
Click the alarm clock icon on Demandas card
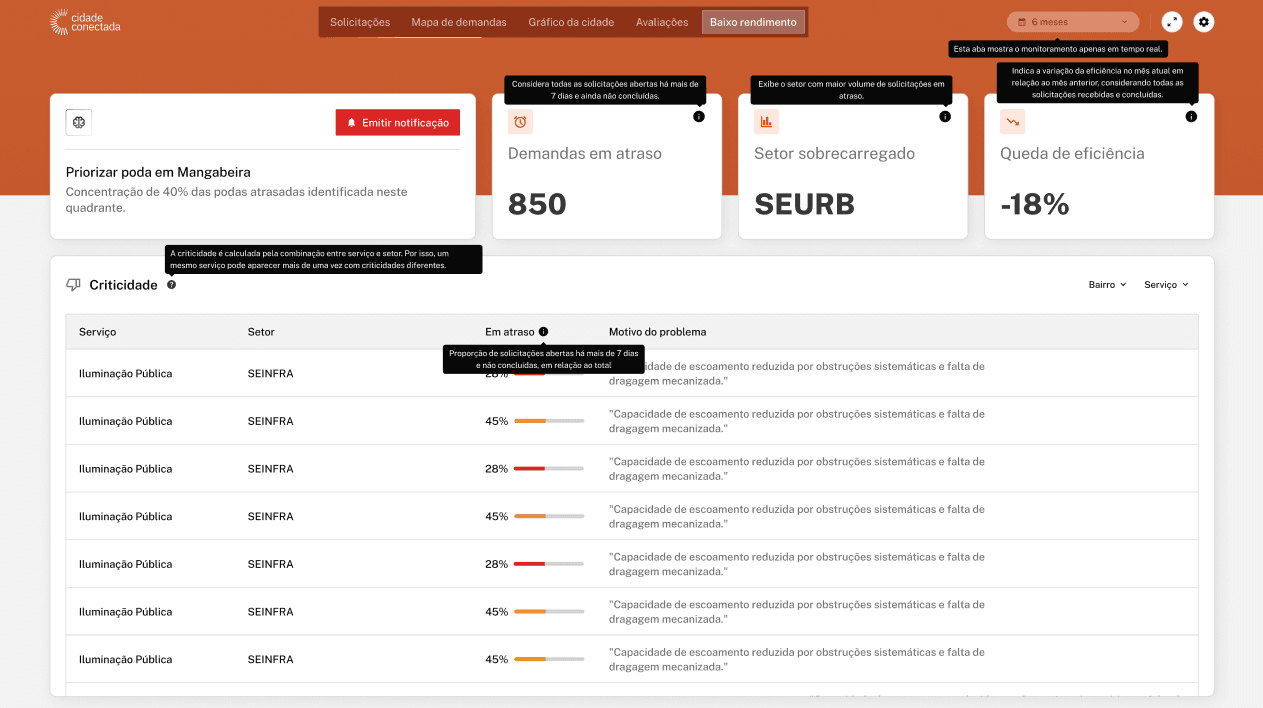click(520, 122)
